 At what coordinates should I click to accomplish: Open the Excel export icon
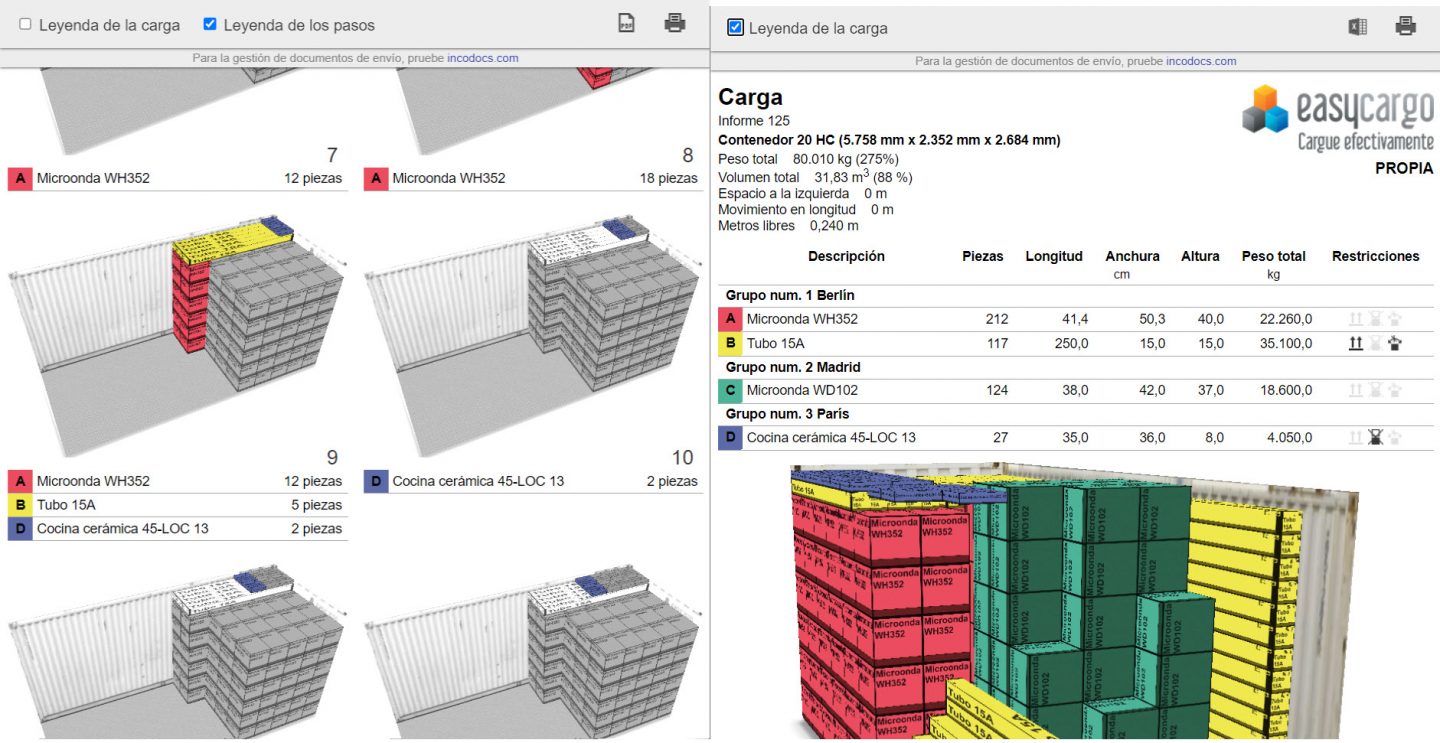[x=1357, y=27]
